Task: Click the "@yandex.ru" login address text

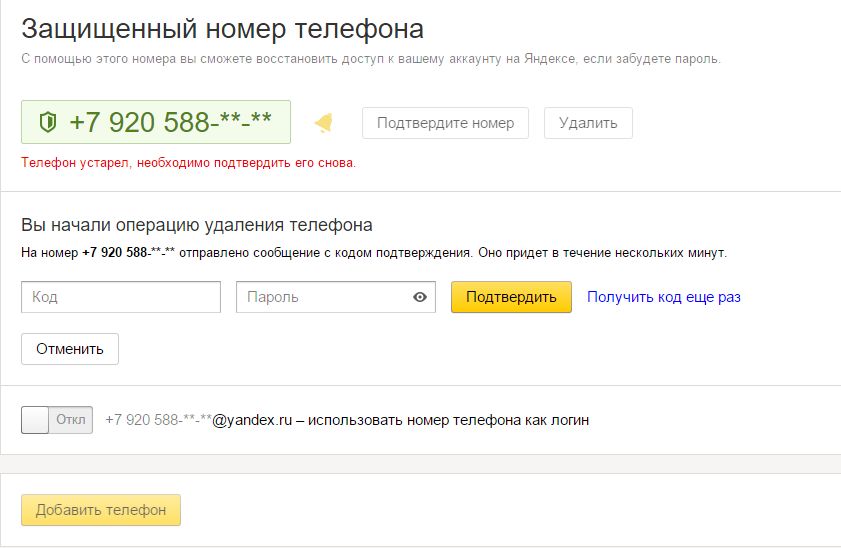Action: pos(252,420)
